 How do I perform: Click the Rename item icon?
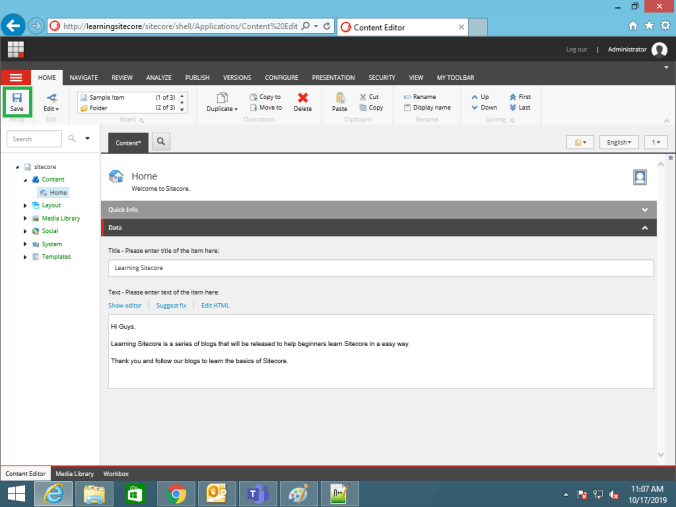tap(406, 97)
